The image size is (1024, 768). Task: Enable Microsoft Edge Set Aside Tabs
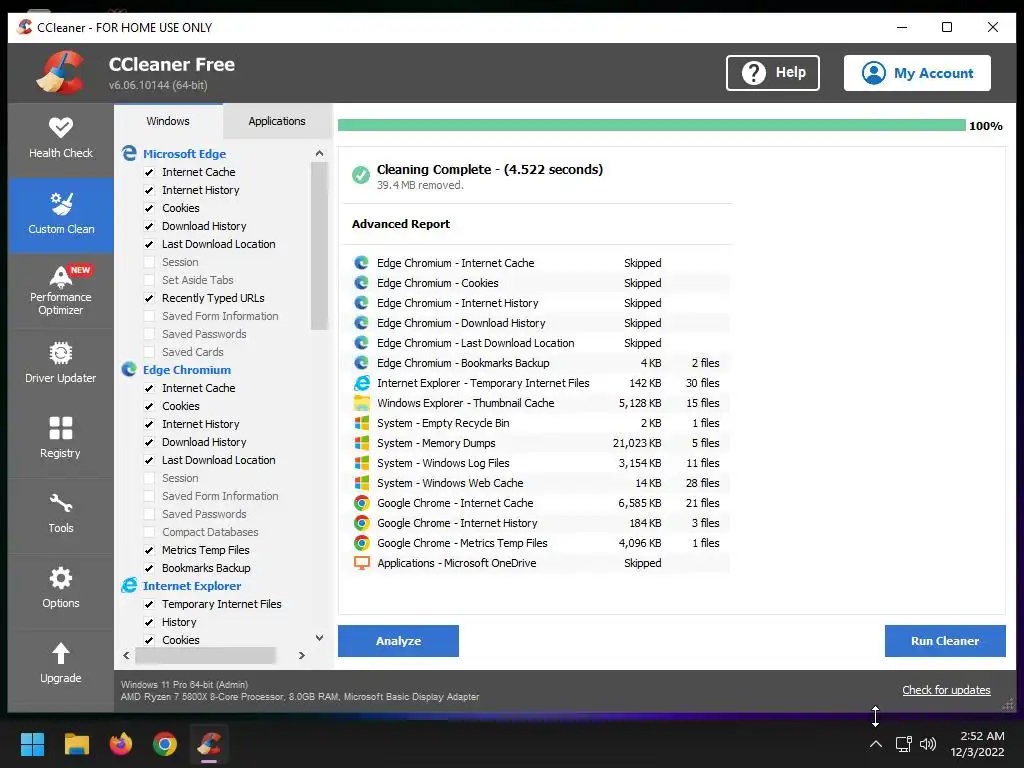tap(149, 280)
